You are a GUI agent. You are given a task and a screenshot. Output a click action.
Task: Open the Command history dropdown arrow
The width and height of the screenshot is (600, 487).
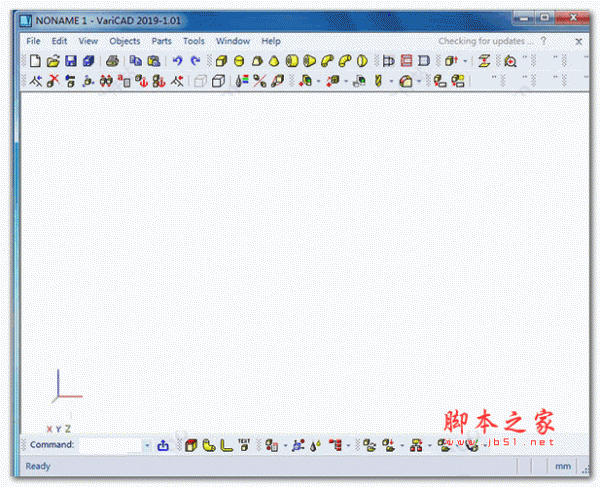(147, 446)
